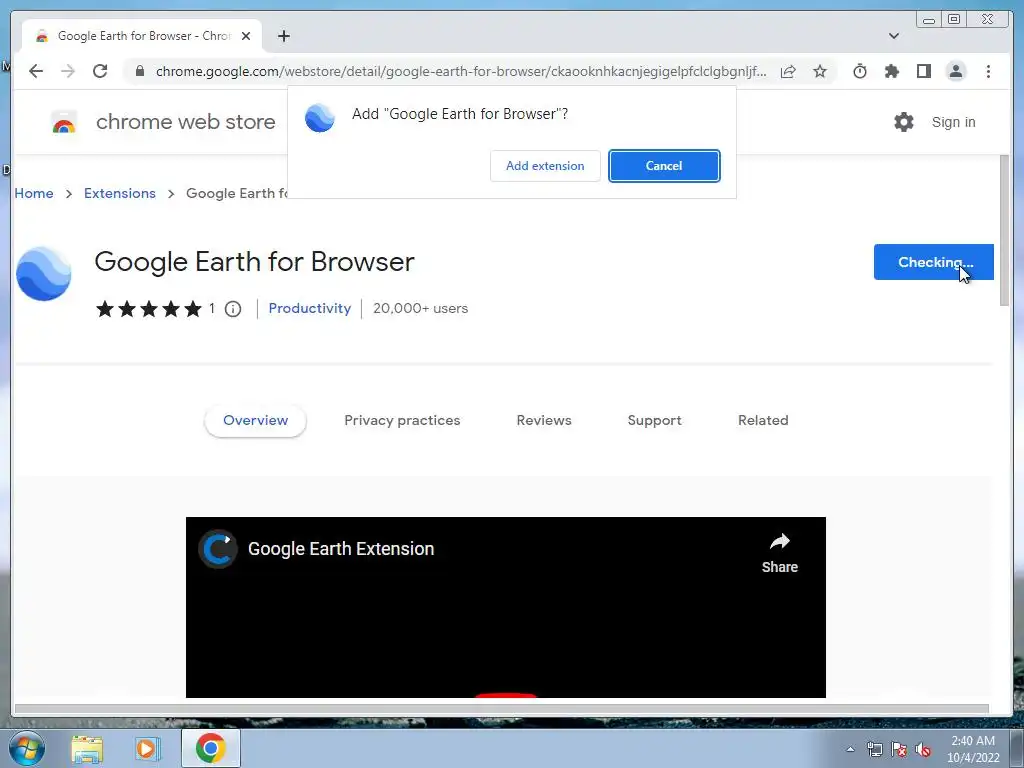
Task: Open the Productivity category link
Action: pyautogui.click(x=310, y=308)
